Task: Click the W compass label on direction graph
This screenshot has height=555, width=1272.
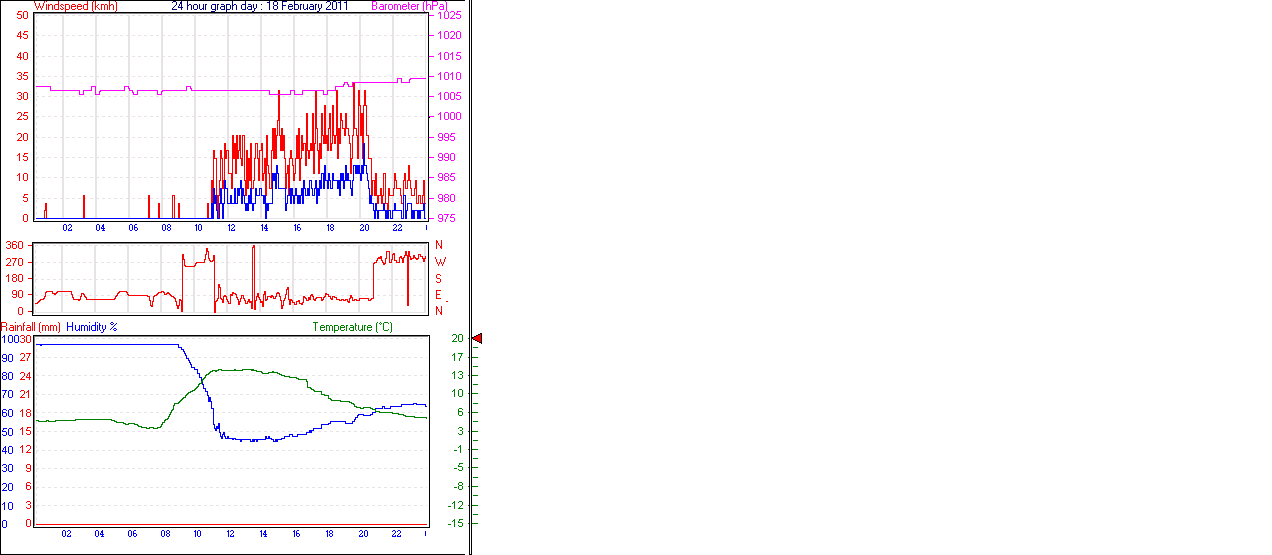Action: tap(439, 262)
